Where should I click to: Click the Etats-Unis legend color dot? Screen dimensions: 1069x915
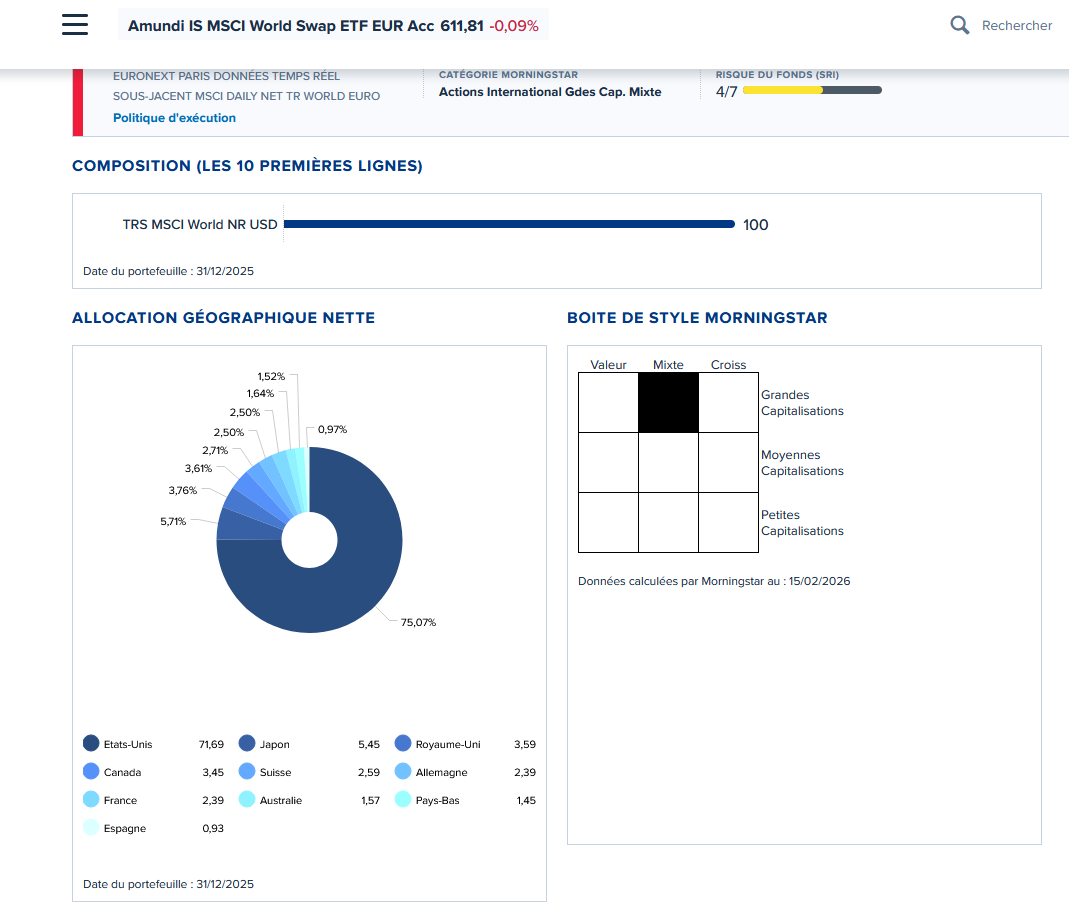[x=91, y=744]
